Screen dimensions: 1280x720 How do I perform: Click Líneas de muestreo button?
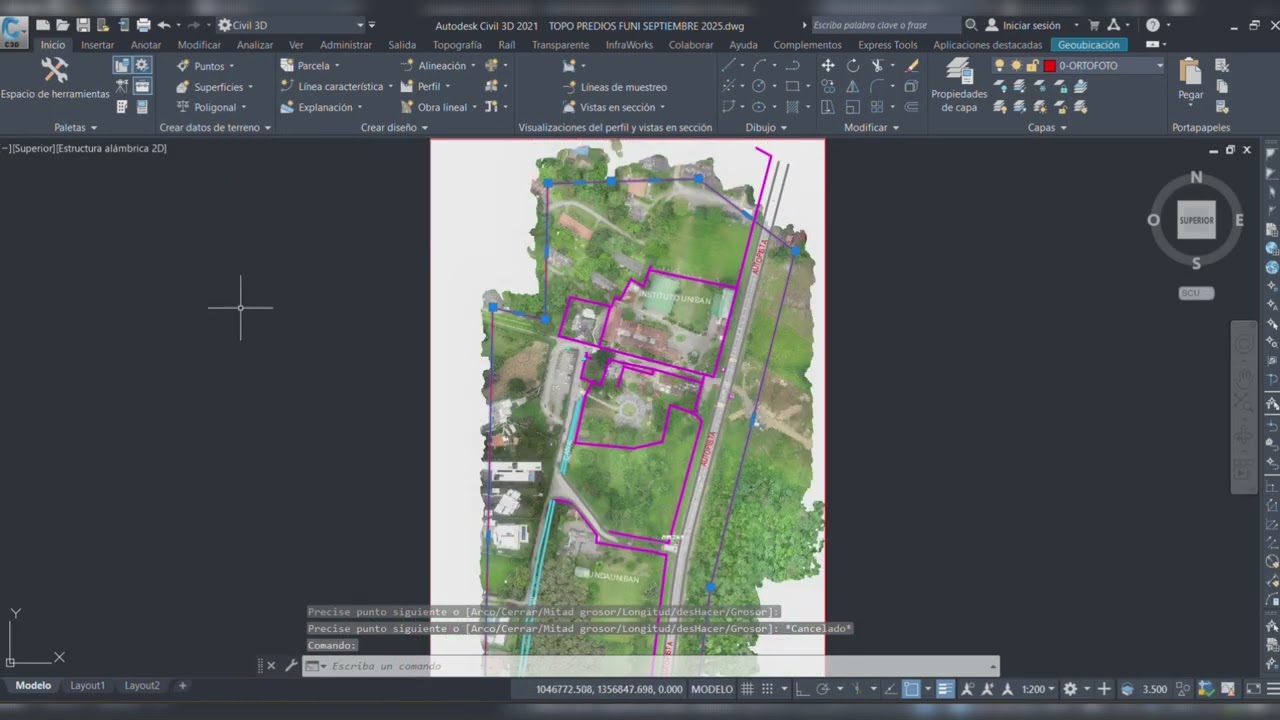(615, 87)
